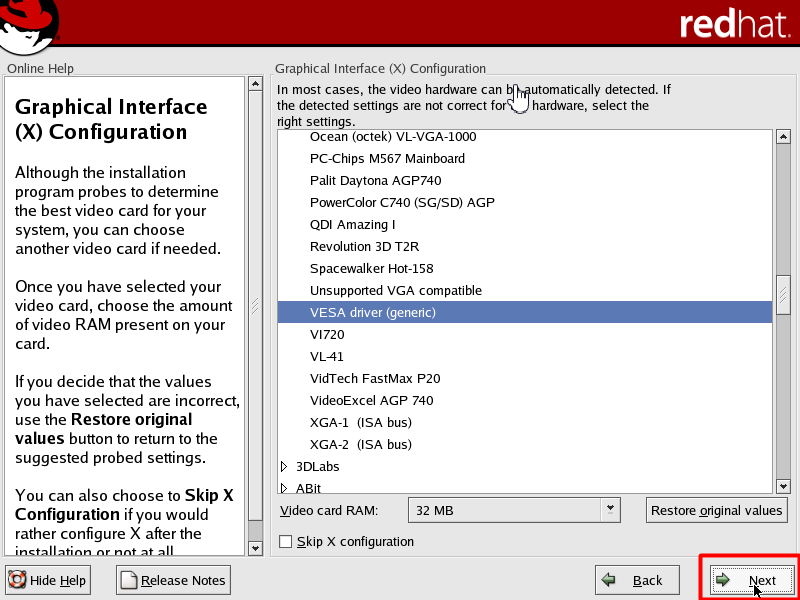Click the video card list scrollbar thumb
This screenshot has width=800, height=600.
(783, 295)
